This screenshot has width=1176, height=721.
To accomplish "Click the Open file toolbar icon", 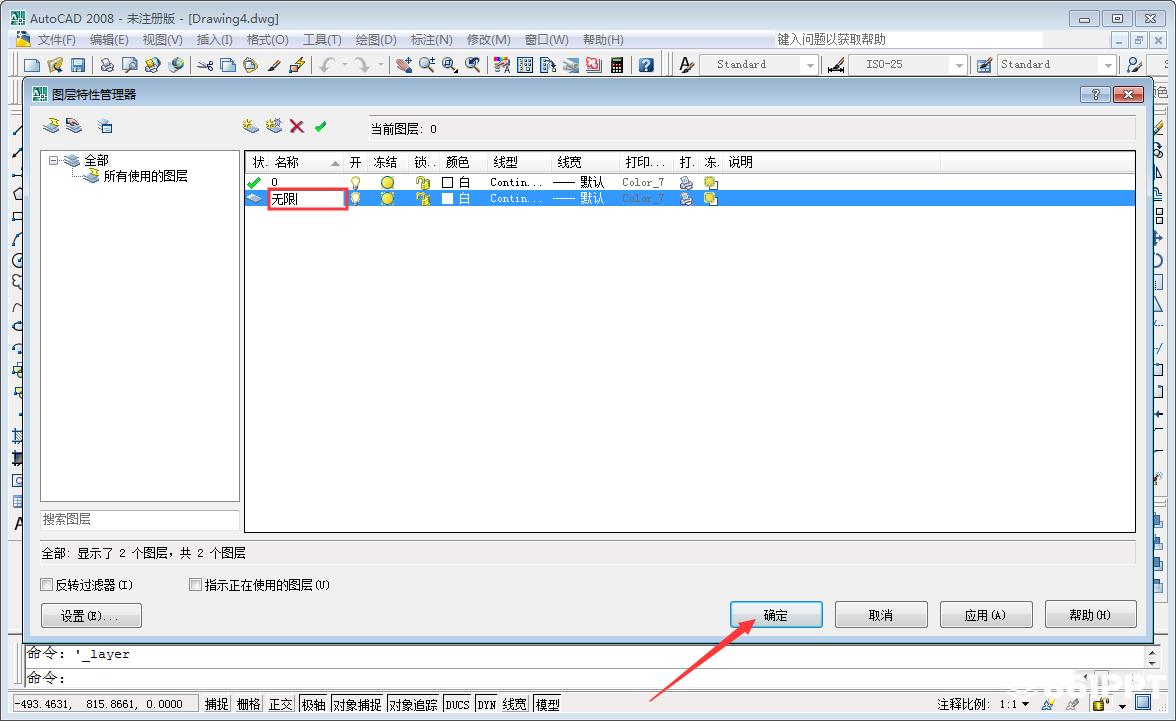I will (55, 65).
